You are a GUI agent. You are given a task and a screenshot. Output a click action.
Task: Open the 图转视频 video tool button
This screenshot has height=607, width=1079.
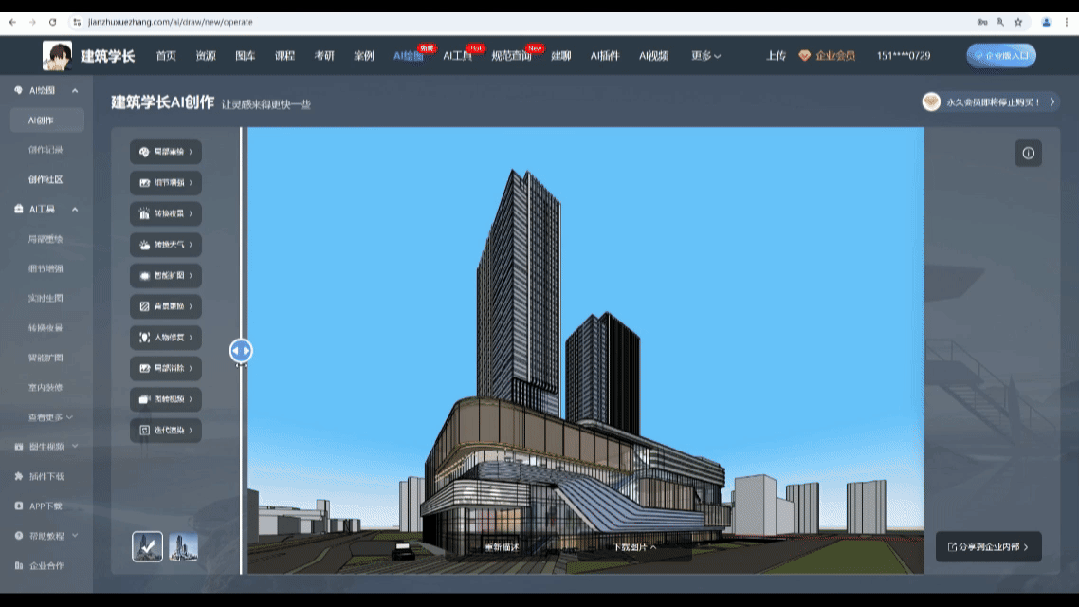[x=166, y=399]
